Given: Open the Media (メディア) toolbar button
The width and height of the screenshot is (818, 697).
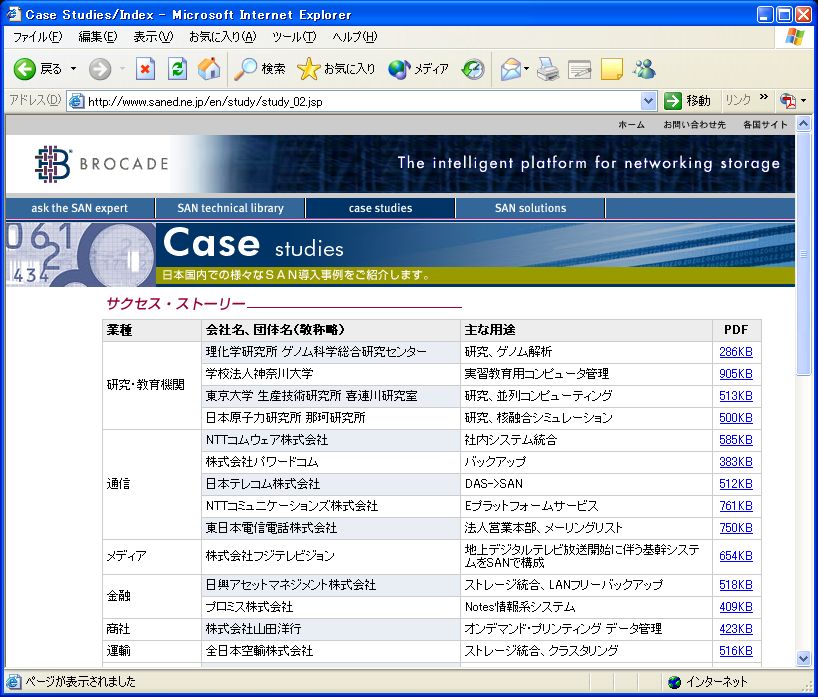Looking at the screenshot, I should pyautogui.click(x=418, y=69).
